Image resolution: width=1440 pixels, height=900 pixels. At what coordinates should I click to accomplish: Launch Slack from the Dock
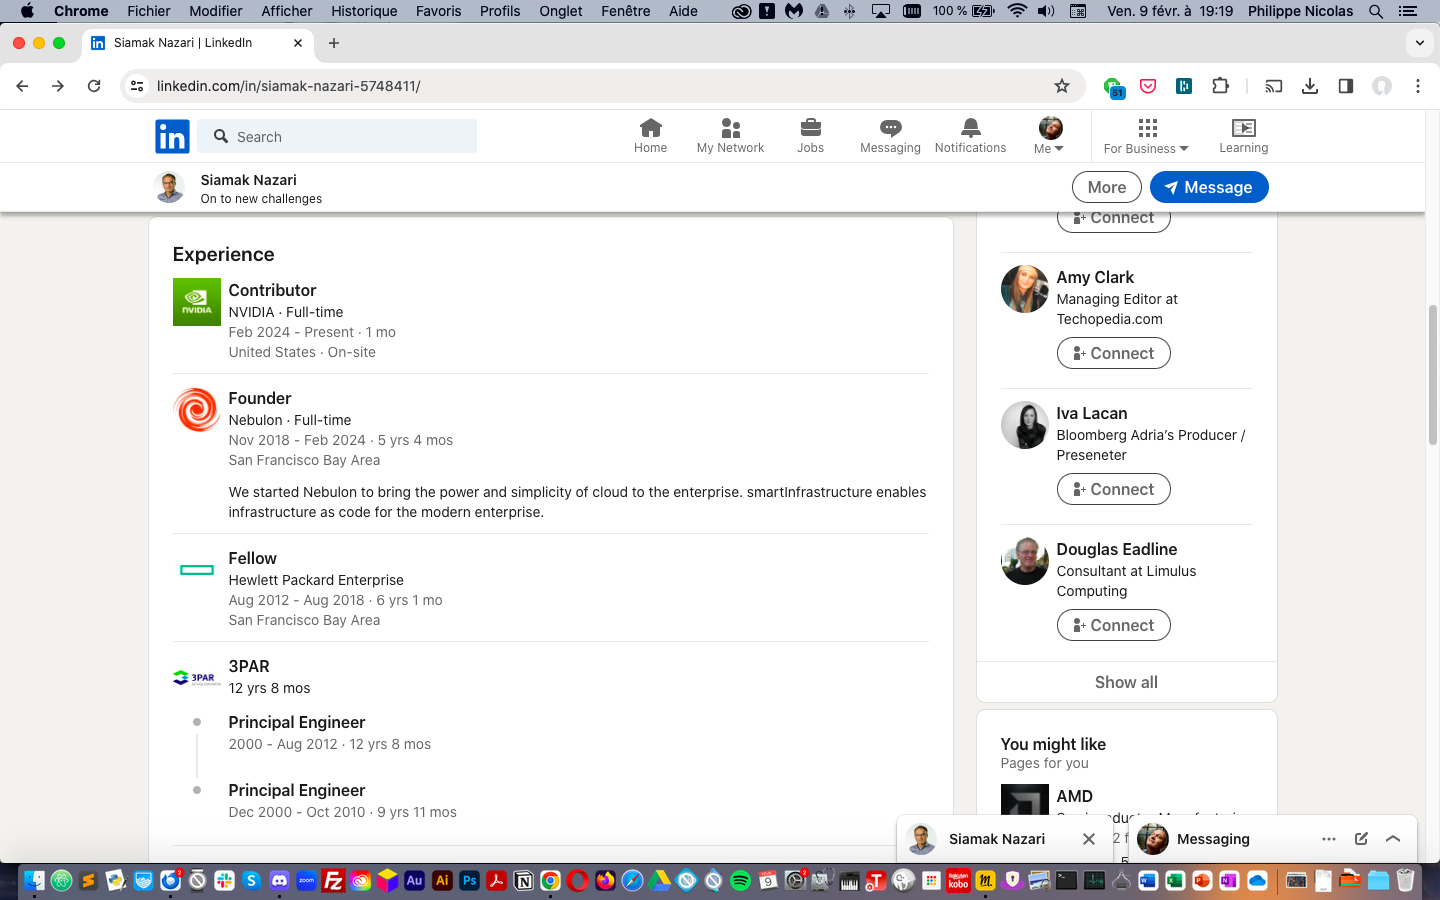tap(224, 881)
